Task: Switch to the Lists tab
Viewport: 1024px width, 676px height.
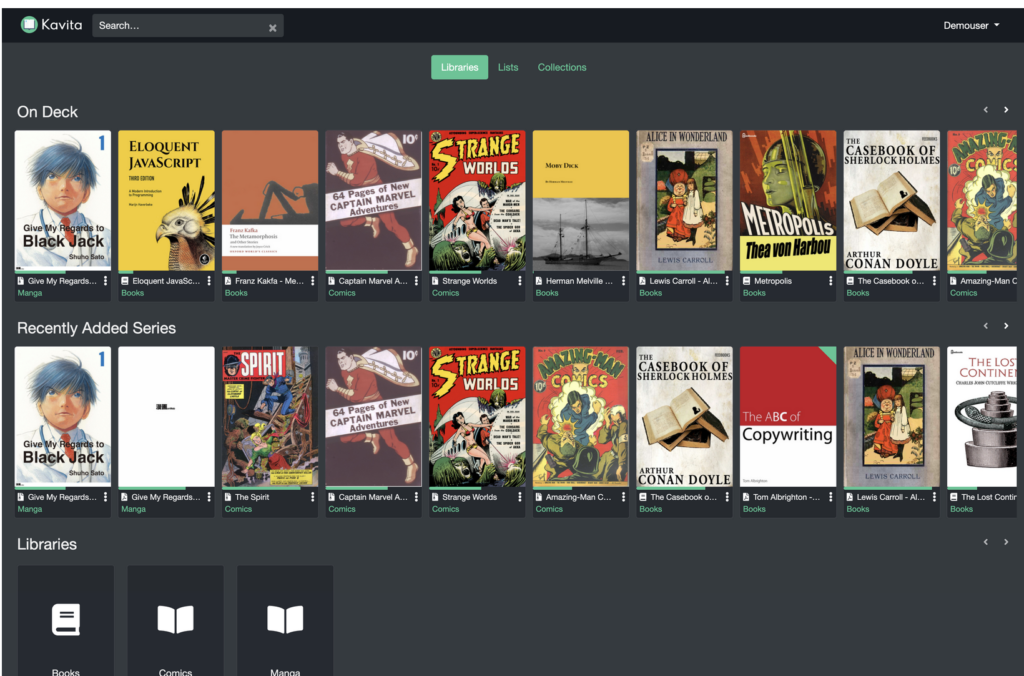Action: coord(508,67)
